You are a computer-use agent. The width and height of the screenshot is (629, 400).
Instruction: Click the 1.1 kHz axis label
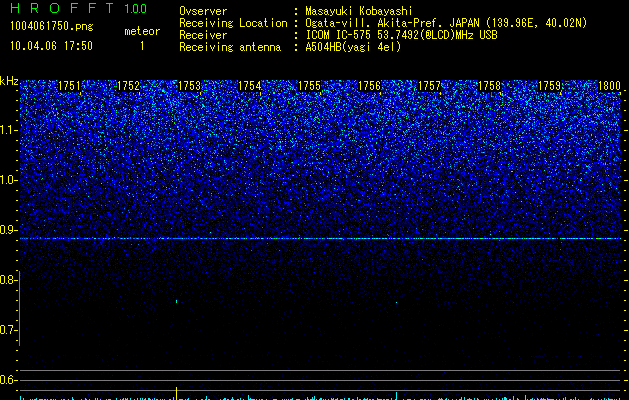(x=9, y=130)
